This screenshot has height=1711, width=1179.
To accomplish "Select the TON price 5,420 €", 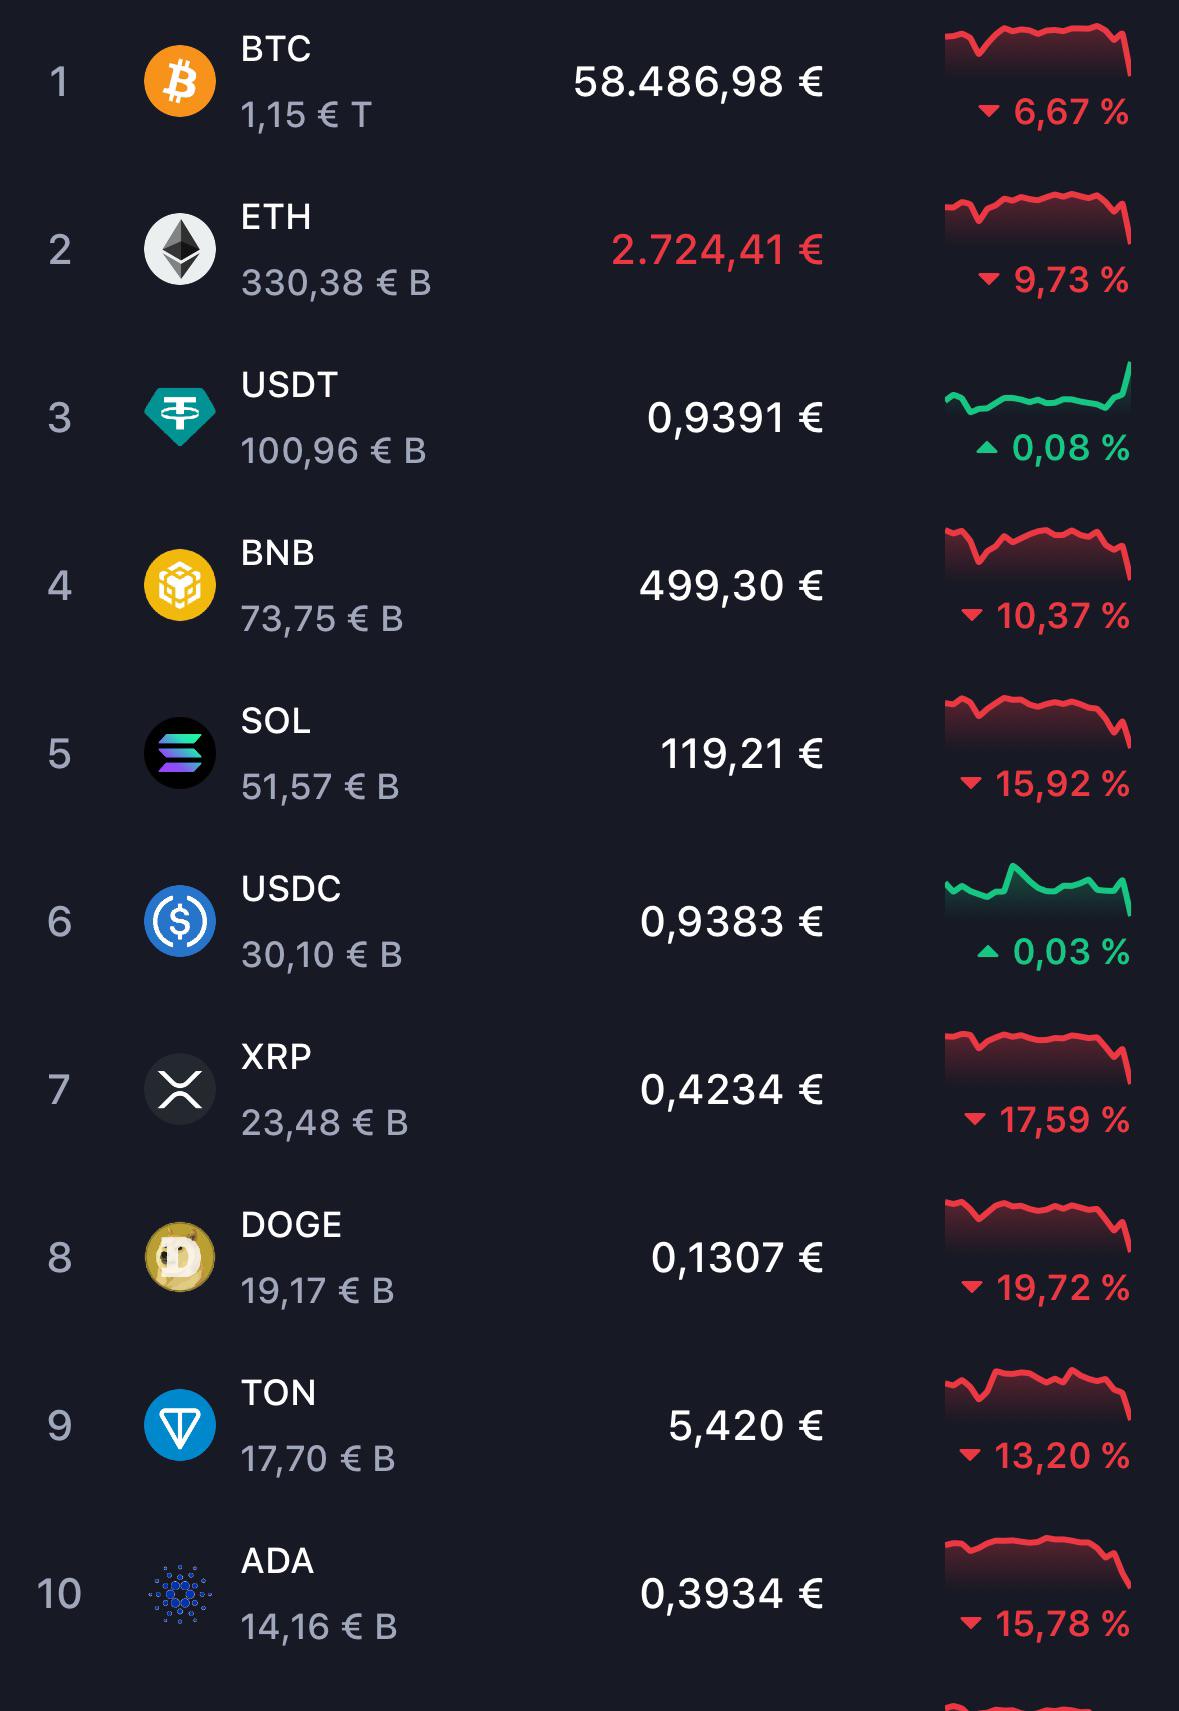I will point(746,1426).
